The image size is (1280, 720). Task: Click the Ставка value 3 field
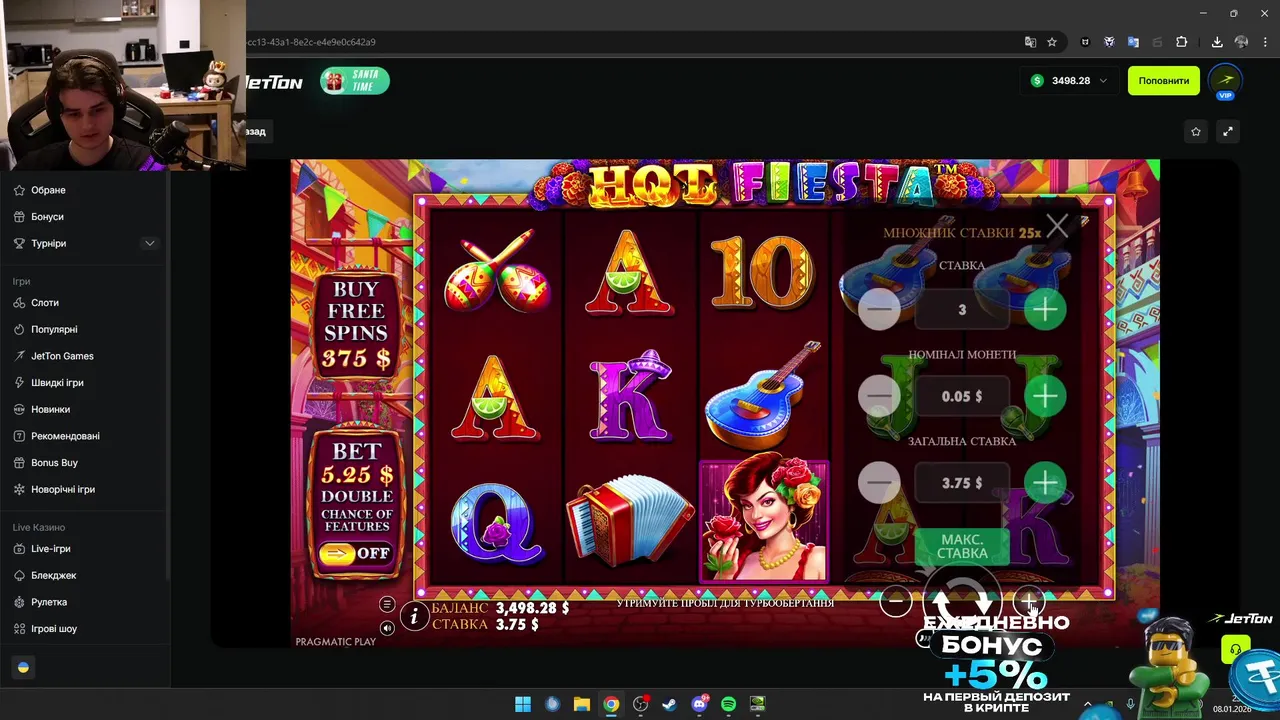pyautogui.click(x=962, y=310)
